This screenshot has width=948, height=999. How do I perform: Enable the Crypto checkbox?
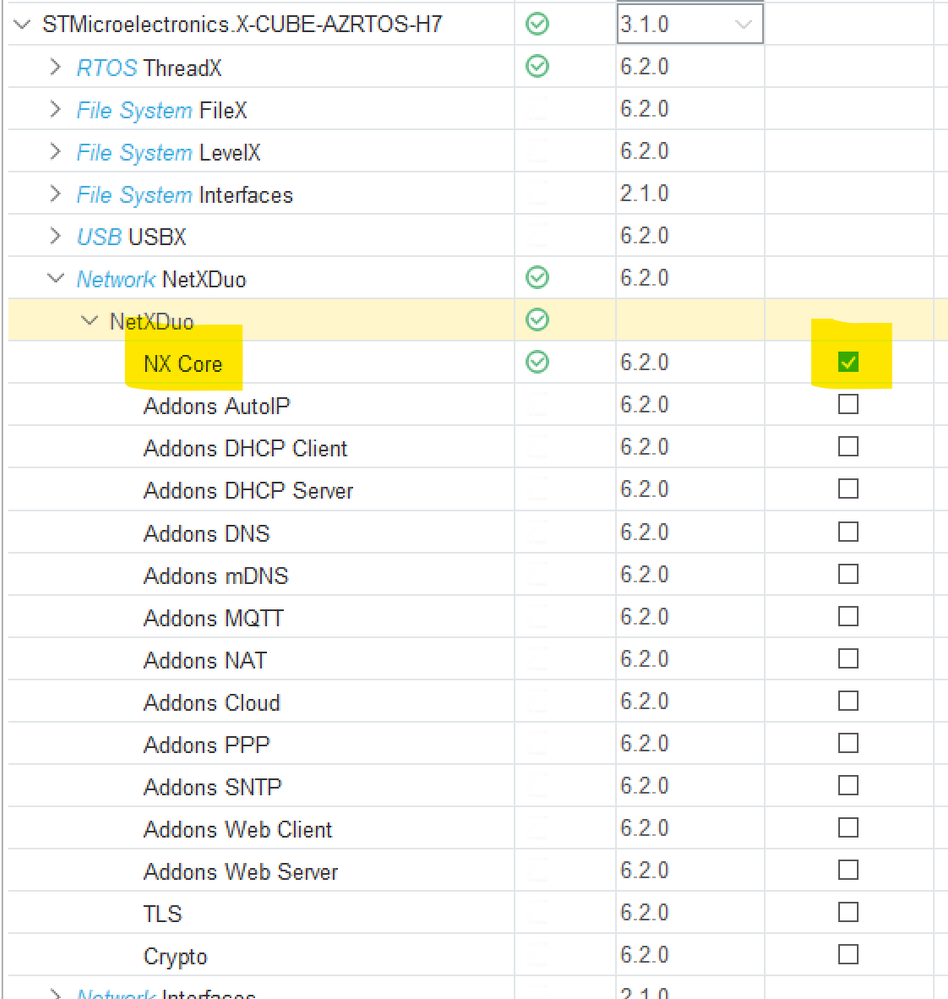(848, 954)
